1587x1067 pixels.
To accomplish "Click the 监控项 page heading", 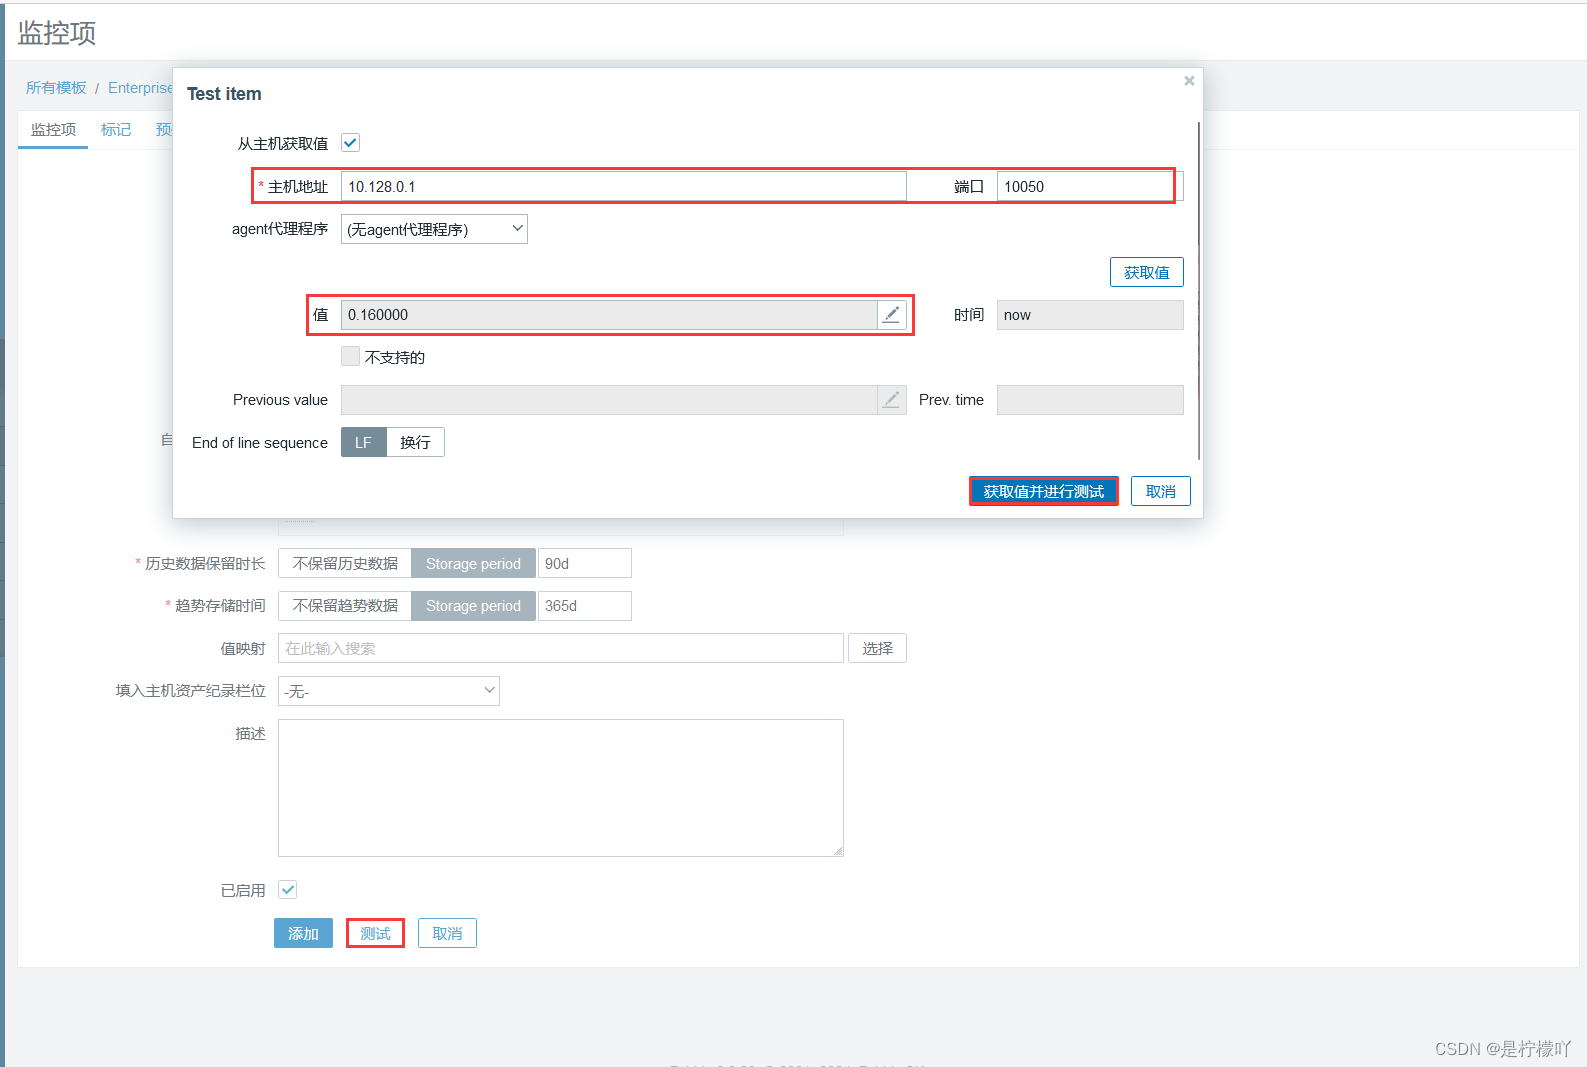I will point(57,33).
